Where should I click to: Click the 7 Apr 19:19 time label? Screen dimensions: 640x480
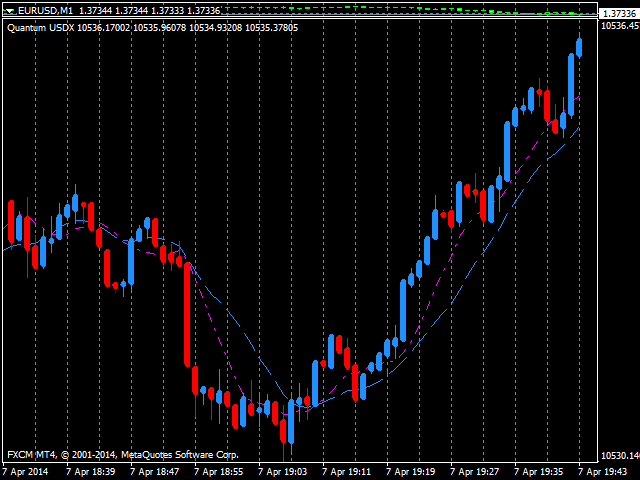pos(411,471)
